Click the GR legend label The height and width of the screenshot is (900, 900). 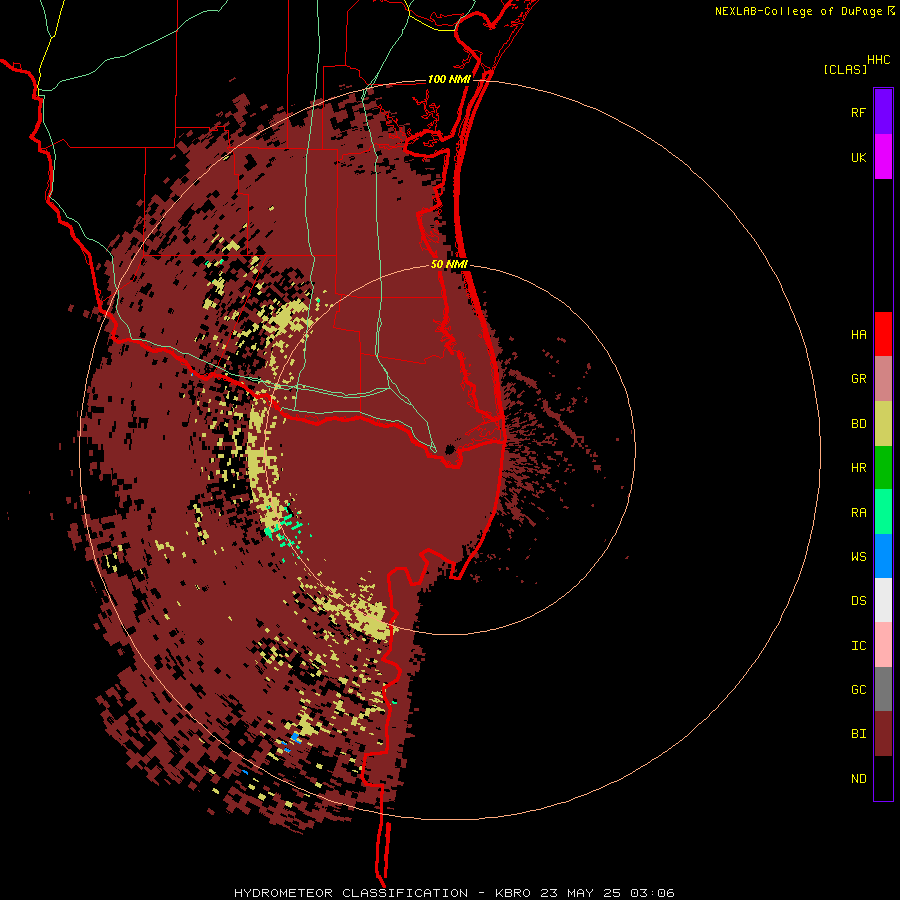pos(858,379)
